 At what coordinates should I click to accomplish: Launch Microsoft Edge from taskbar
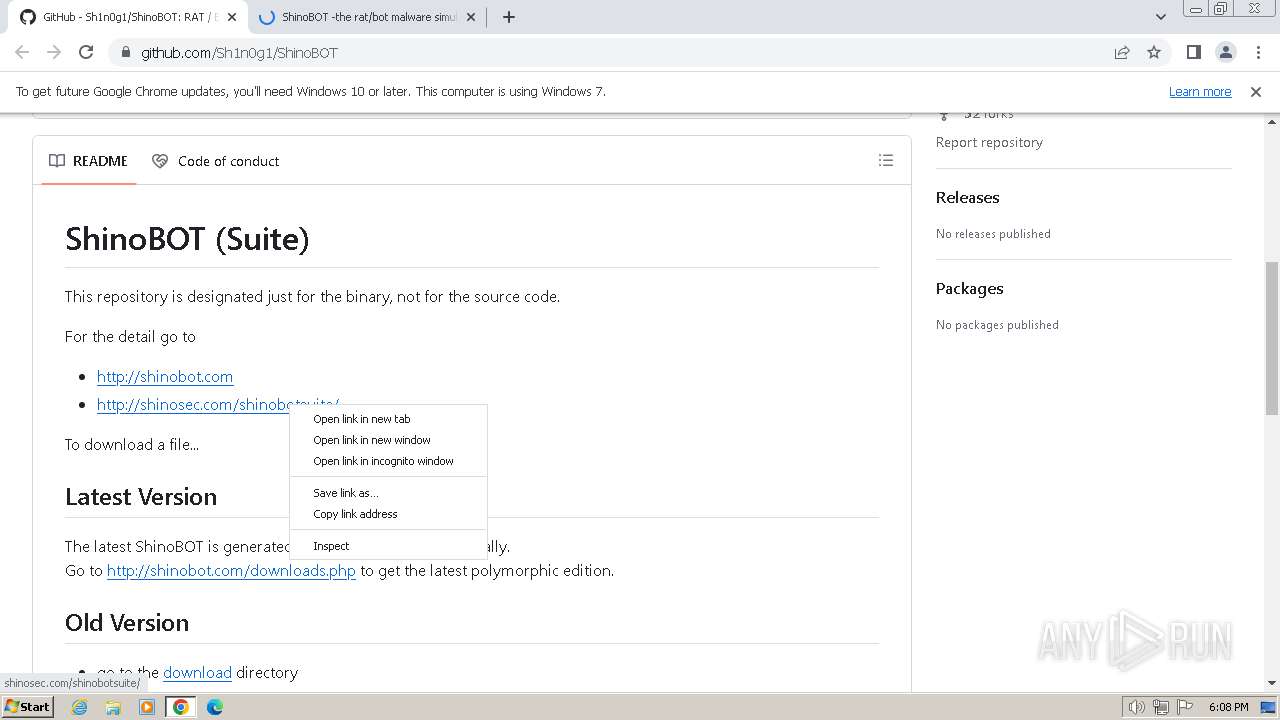(x=215, y=707)
